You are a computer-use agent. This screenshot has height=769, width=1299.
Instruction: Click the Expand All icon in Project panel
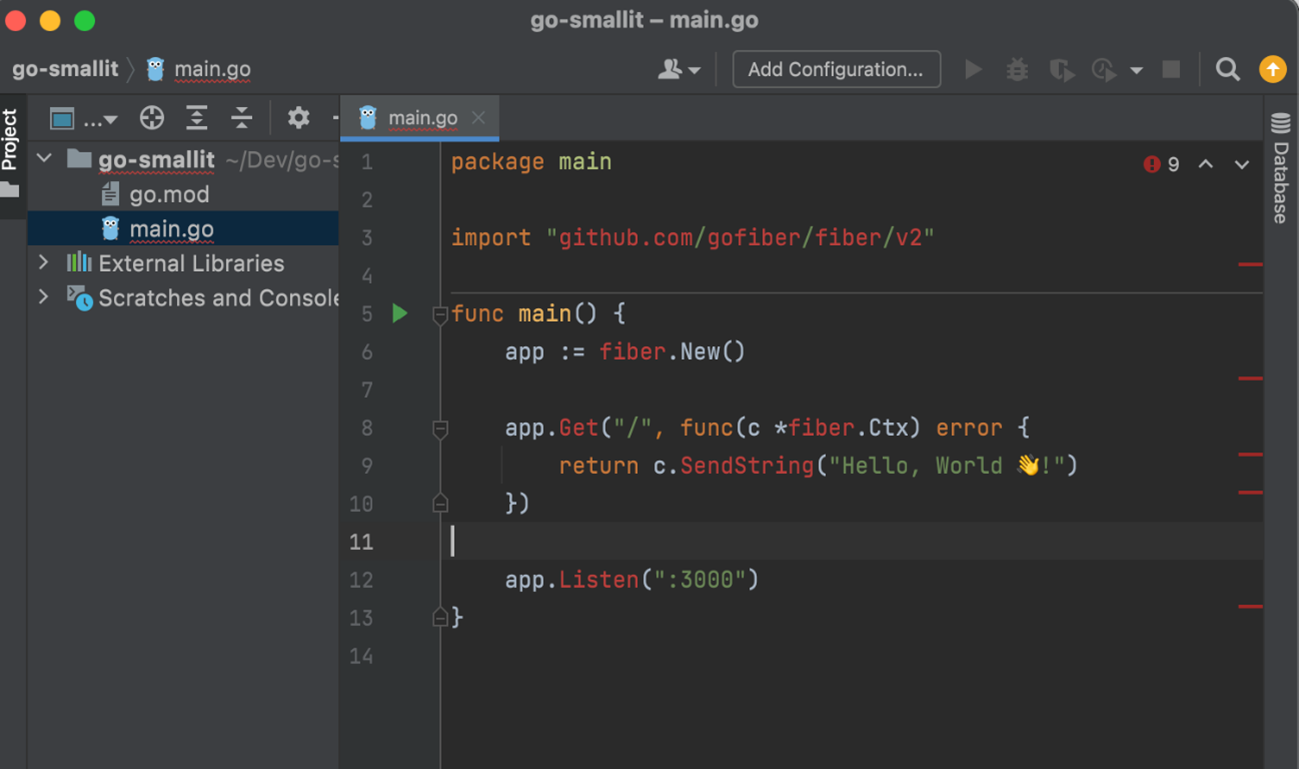tap(197, 118)
